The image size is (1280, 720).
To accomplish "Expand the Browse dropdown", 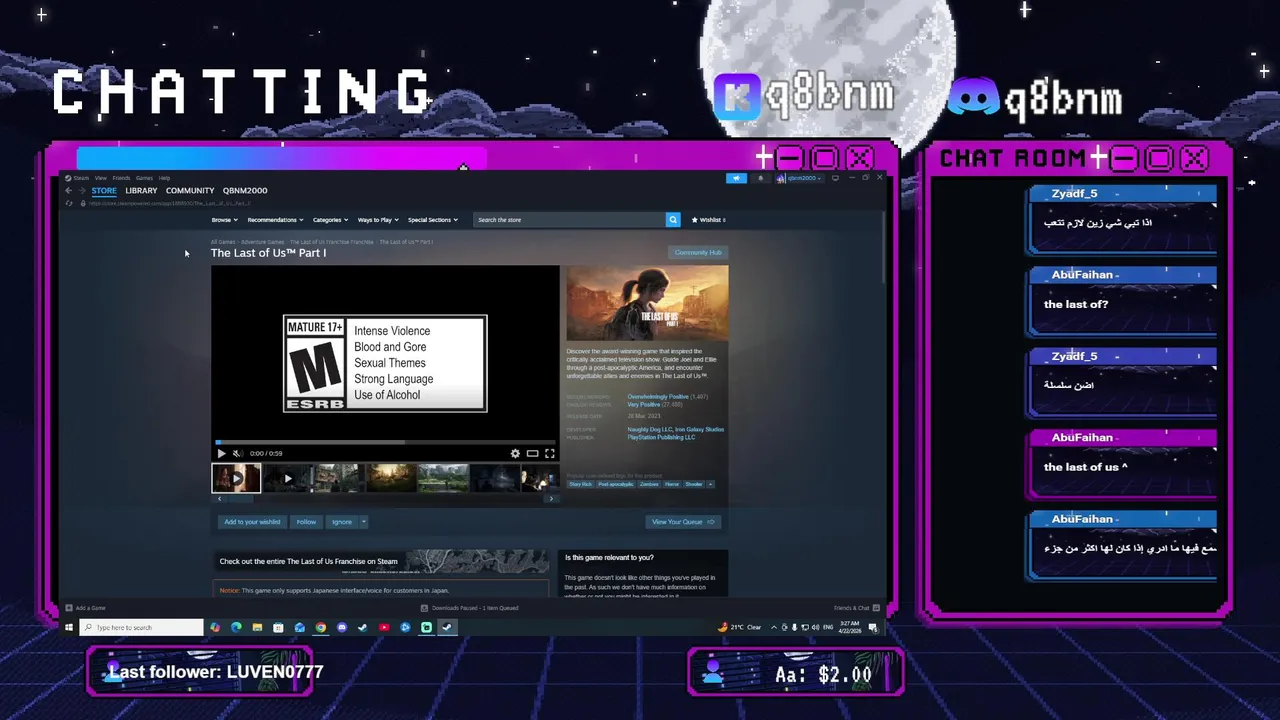I will (224, 219).
